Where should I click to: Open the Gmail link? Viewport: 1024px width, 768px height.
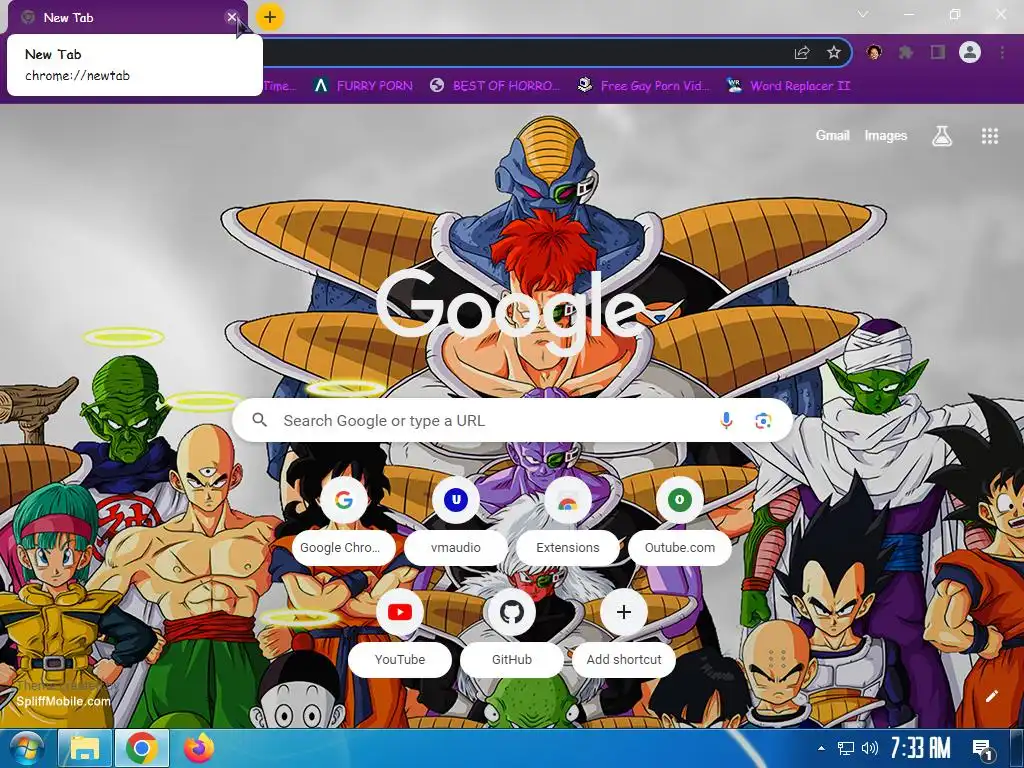(833, 135)
